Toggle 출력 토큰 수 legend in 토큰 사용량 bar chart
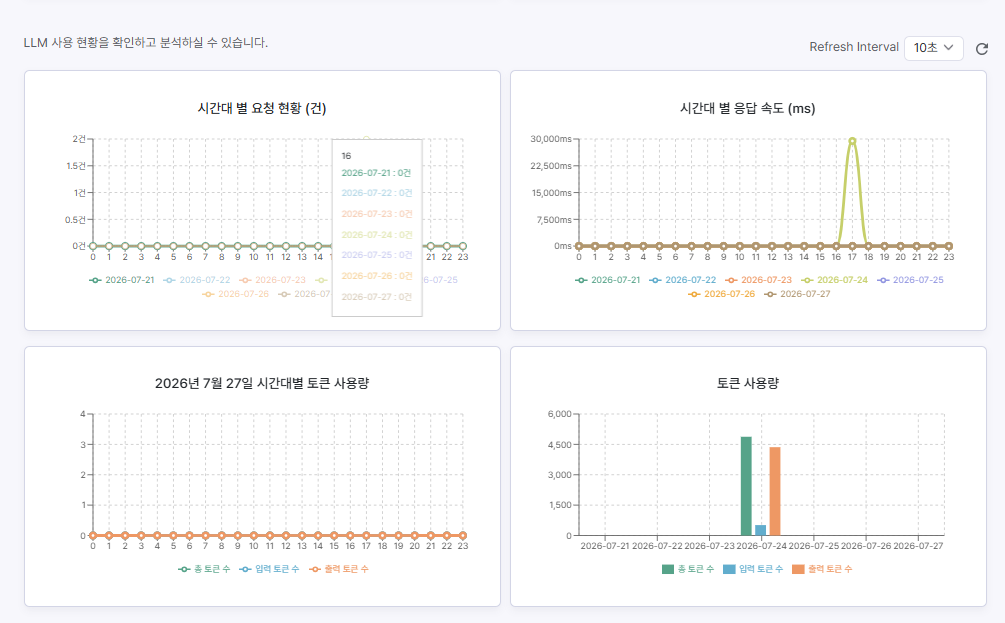The width and height of the screenshot is (1005, 623). pyautogui.click(x=822, y=569)
